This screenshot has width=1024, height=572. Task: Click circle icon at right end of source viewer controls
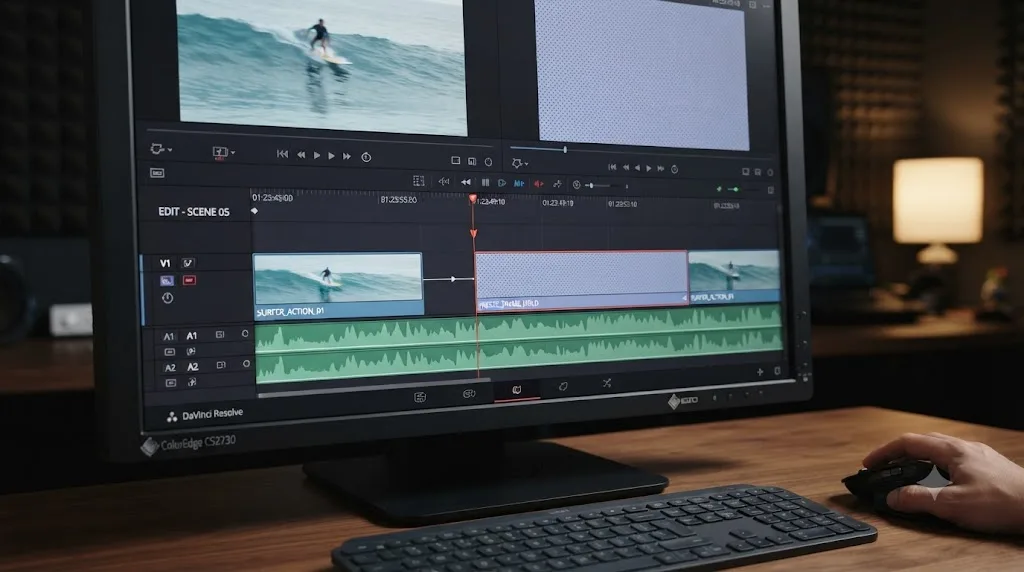488,161
